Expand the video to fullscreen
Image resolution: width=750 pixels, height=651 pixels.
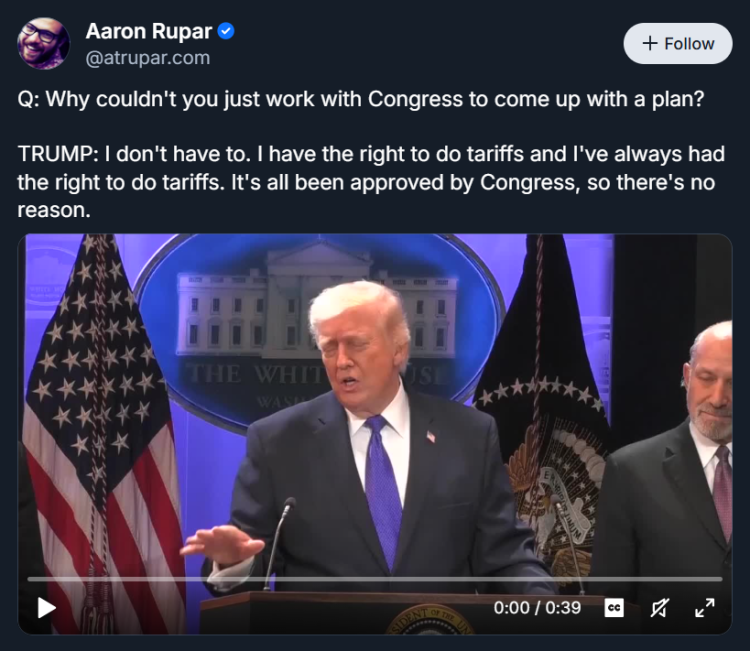click(705, 608)
